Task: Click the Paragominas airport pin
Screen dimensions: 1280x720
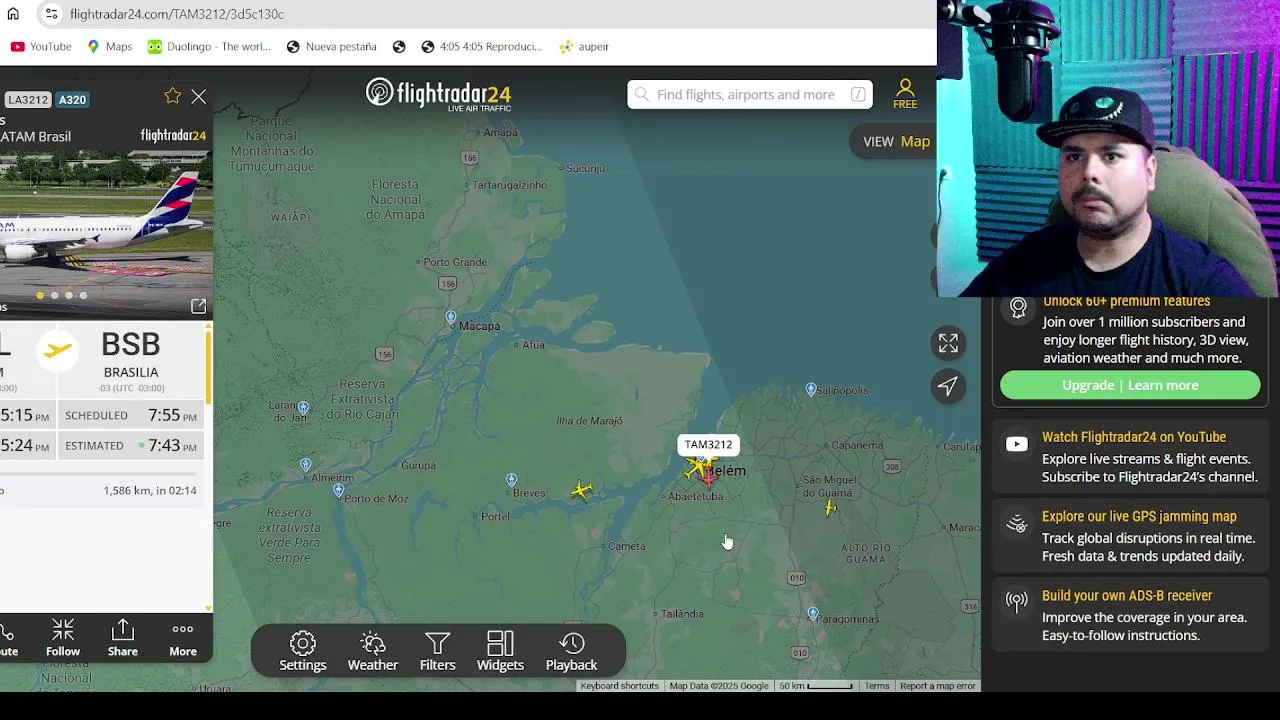Action: 813,614
